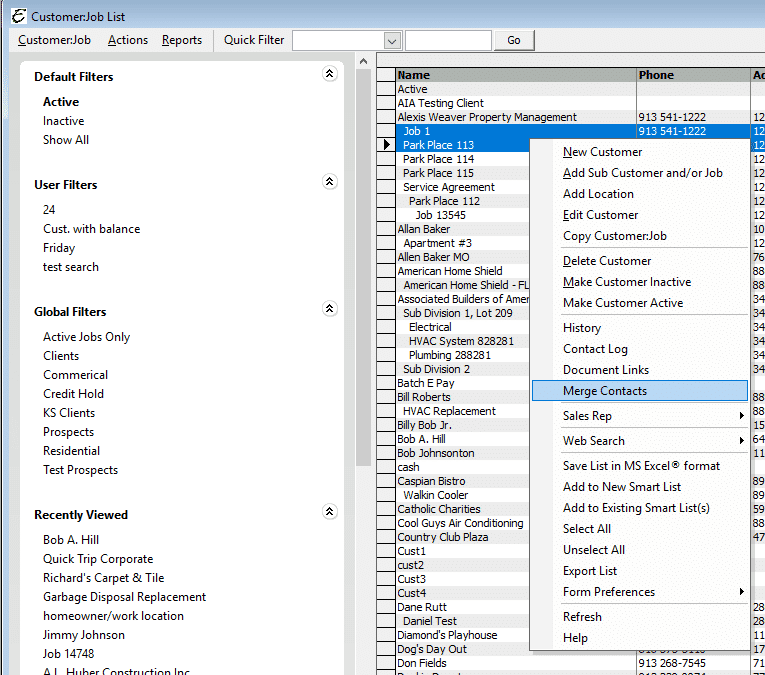Click Help in context menu

pos(575,637)
